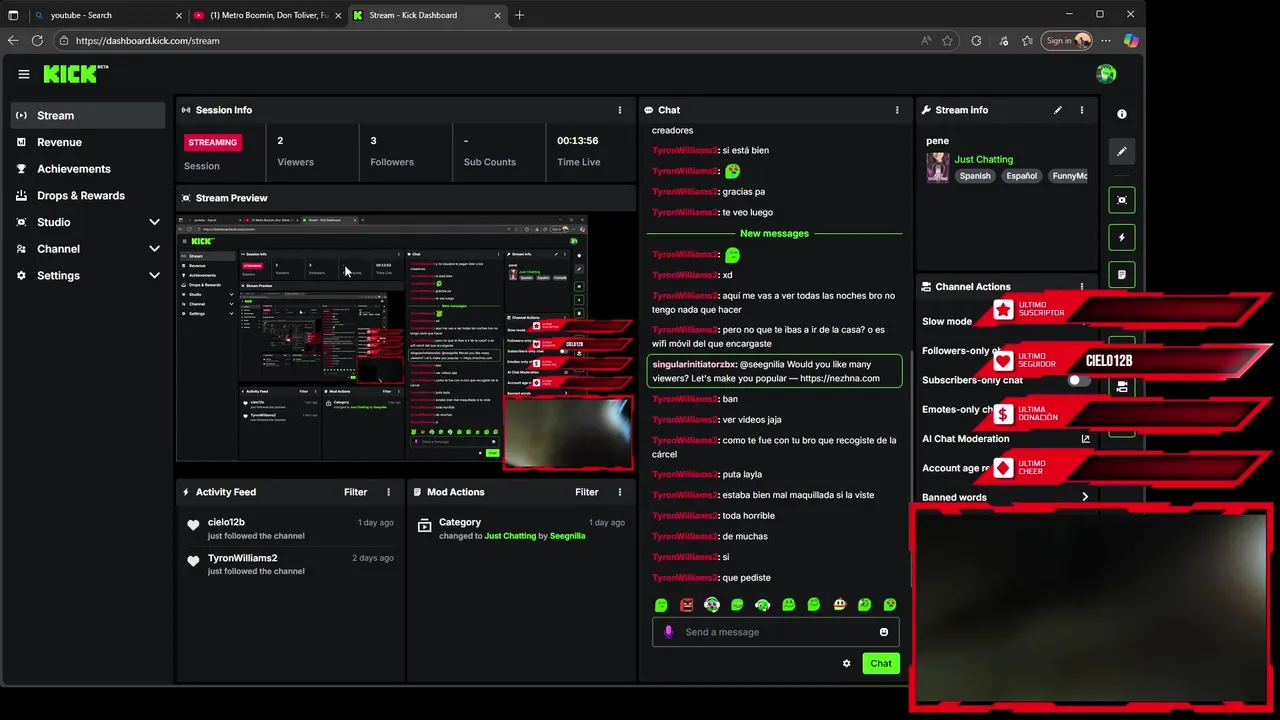Click the browser Sign in button
This screenshot has width=1280, height=720.
tap(1068, 41)
